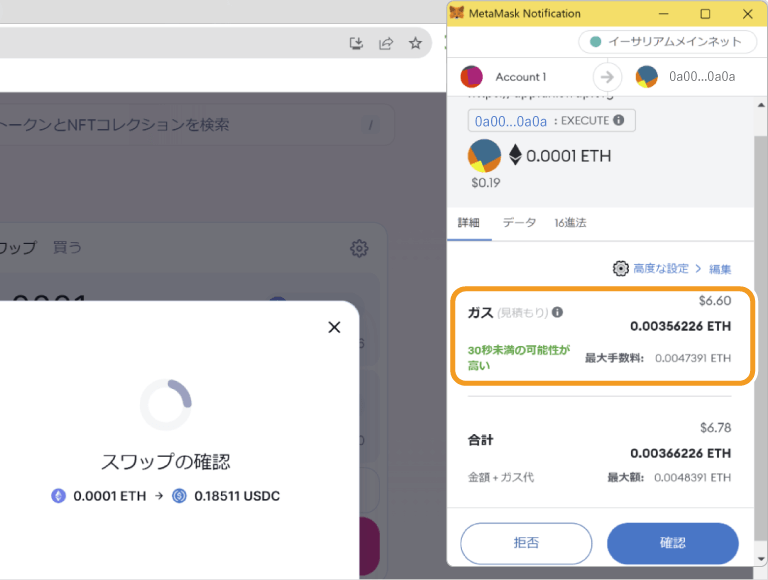768x580 pixels.
Task: Close the swap confirmation dialog
Action: (x=334, y=327)
